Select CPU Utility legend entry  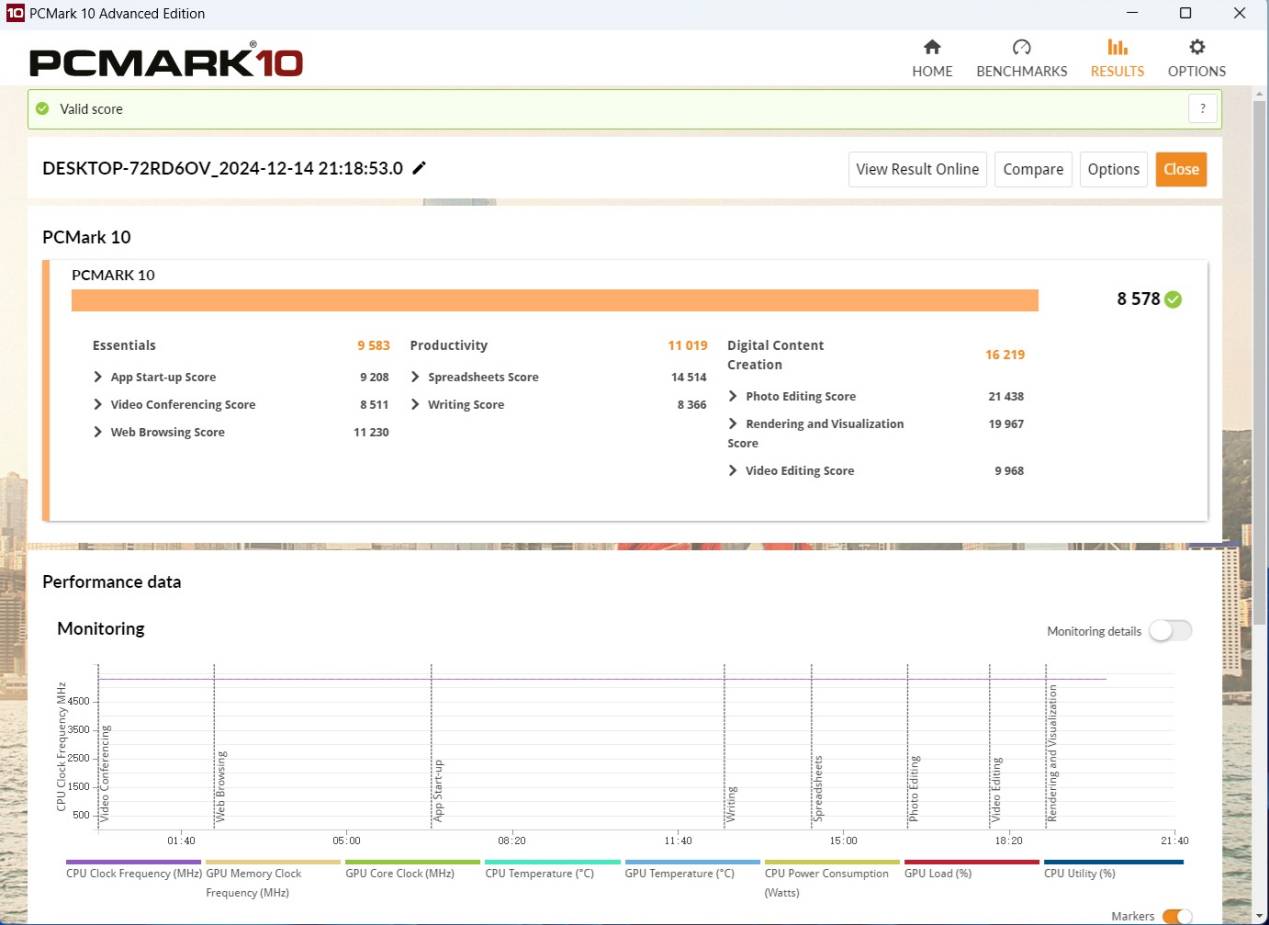[x=1113, y=870]
